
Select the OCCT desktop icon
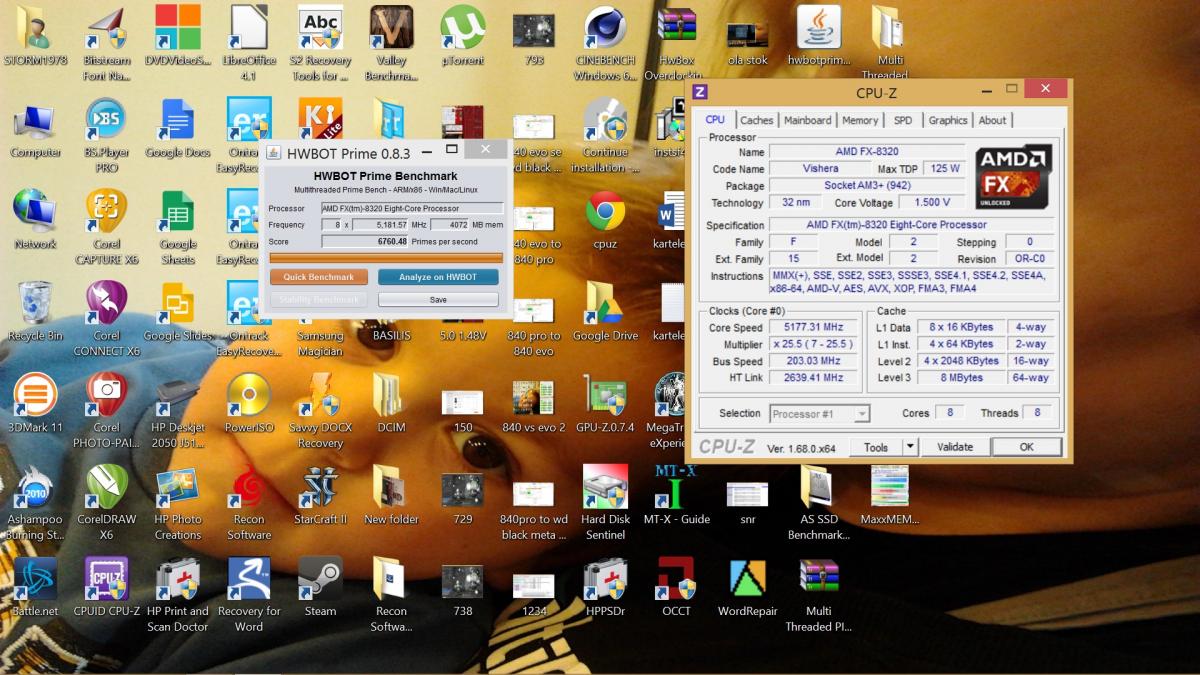tap(676, 587)
